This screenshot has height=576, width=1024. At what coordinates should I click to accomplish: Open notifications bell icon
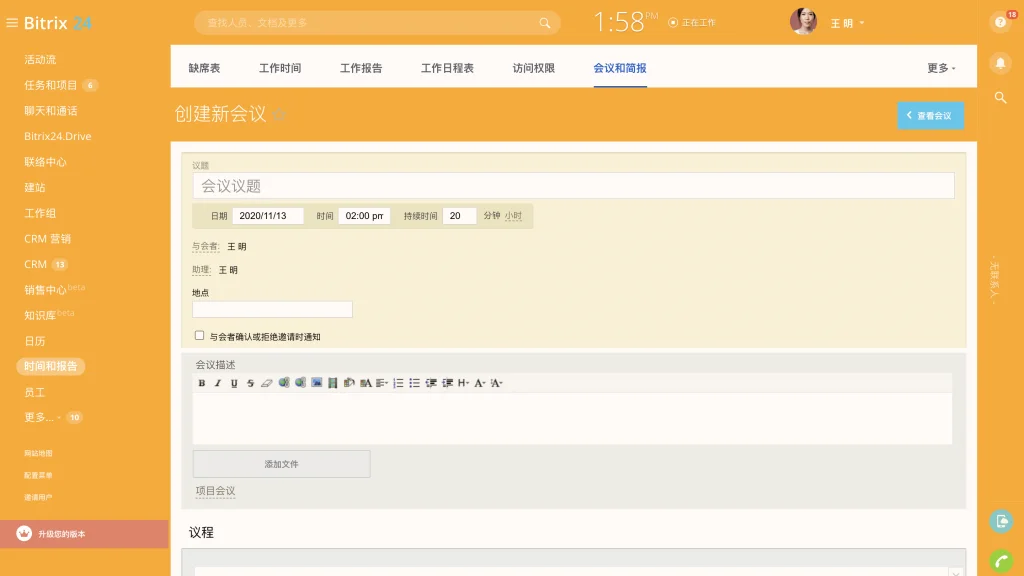(1000, 63)
